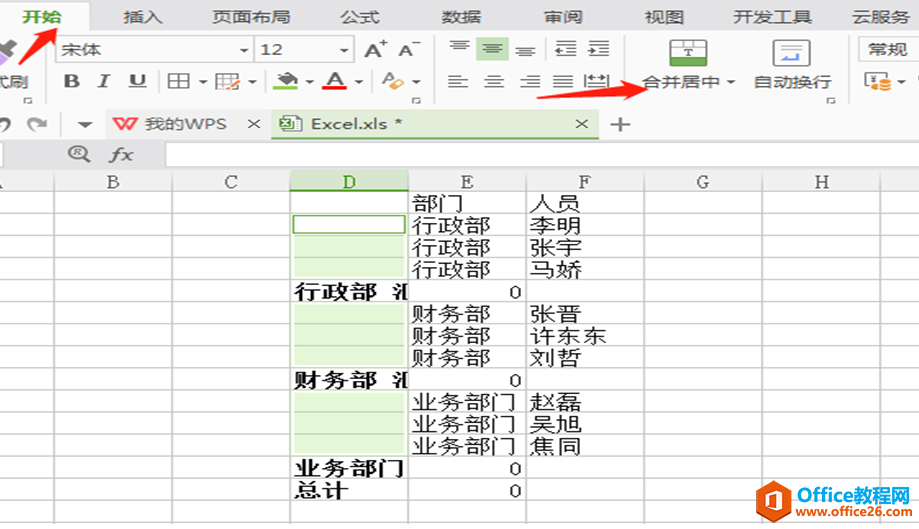The image size is (919, 529).
Task: Add a new document tab with plus
Action: [x=620, y=124]
